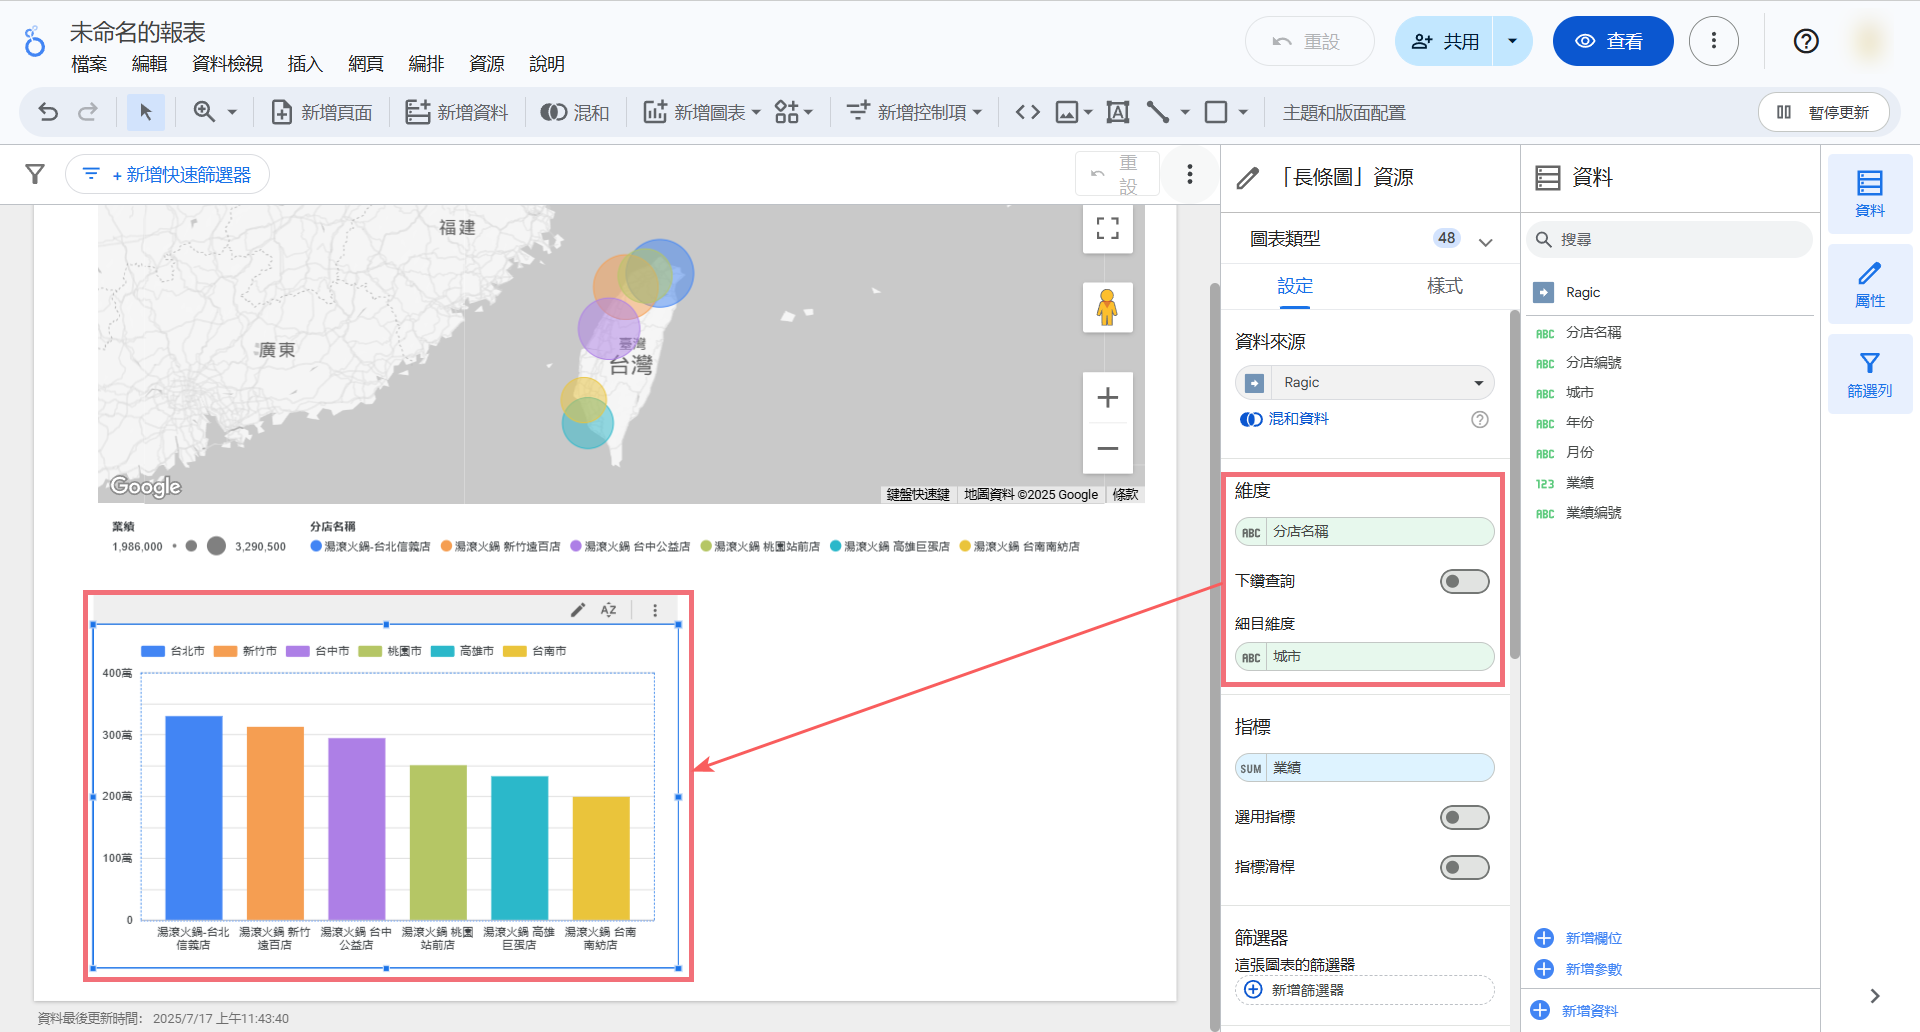Viewport: 1920px width, 1032px height.
Task: Open the 檔案 file menu
Action: (89, 64)
